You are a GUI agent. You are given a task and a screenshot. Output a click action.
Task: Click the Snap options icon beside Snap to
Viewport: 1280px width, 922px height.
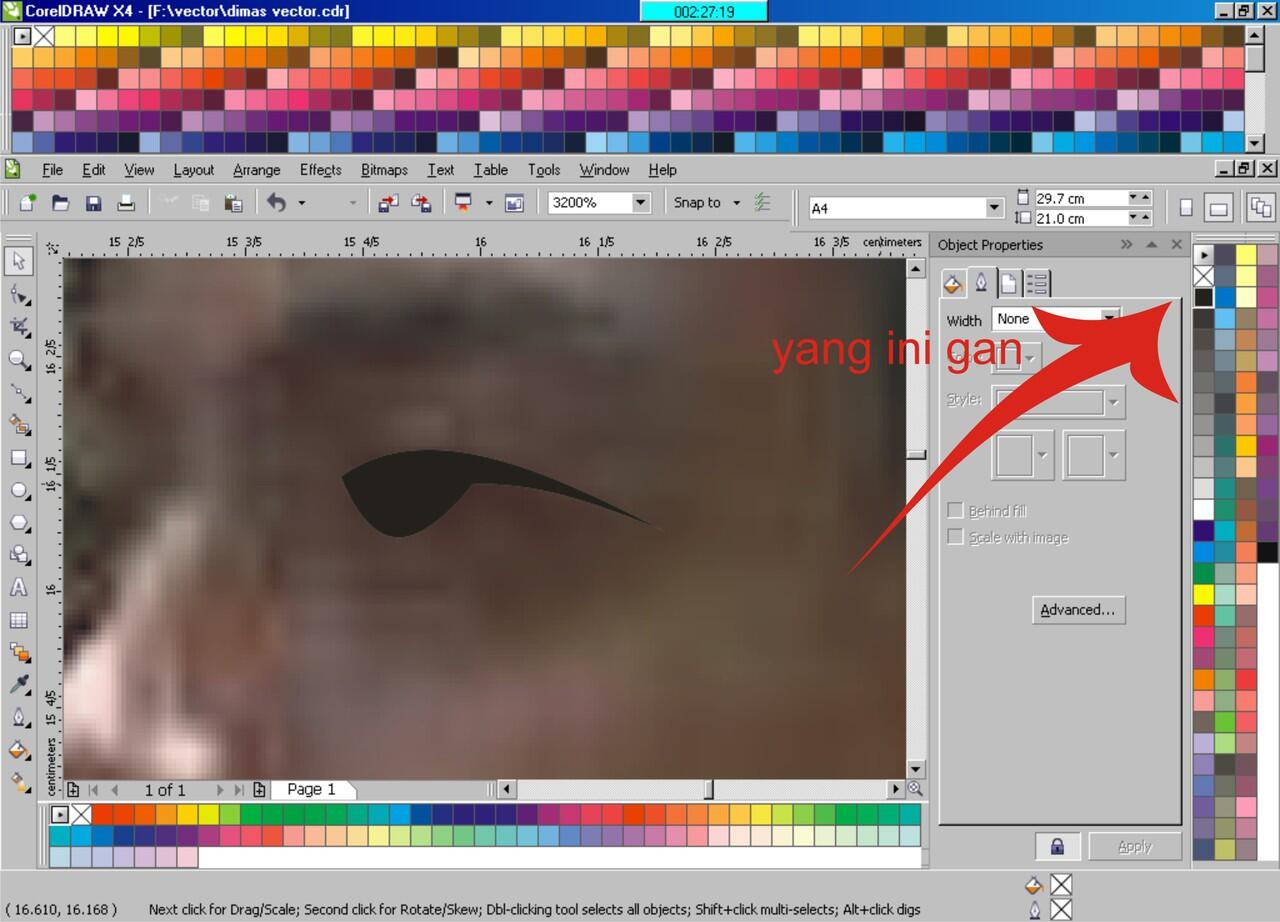point(762,203)
